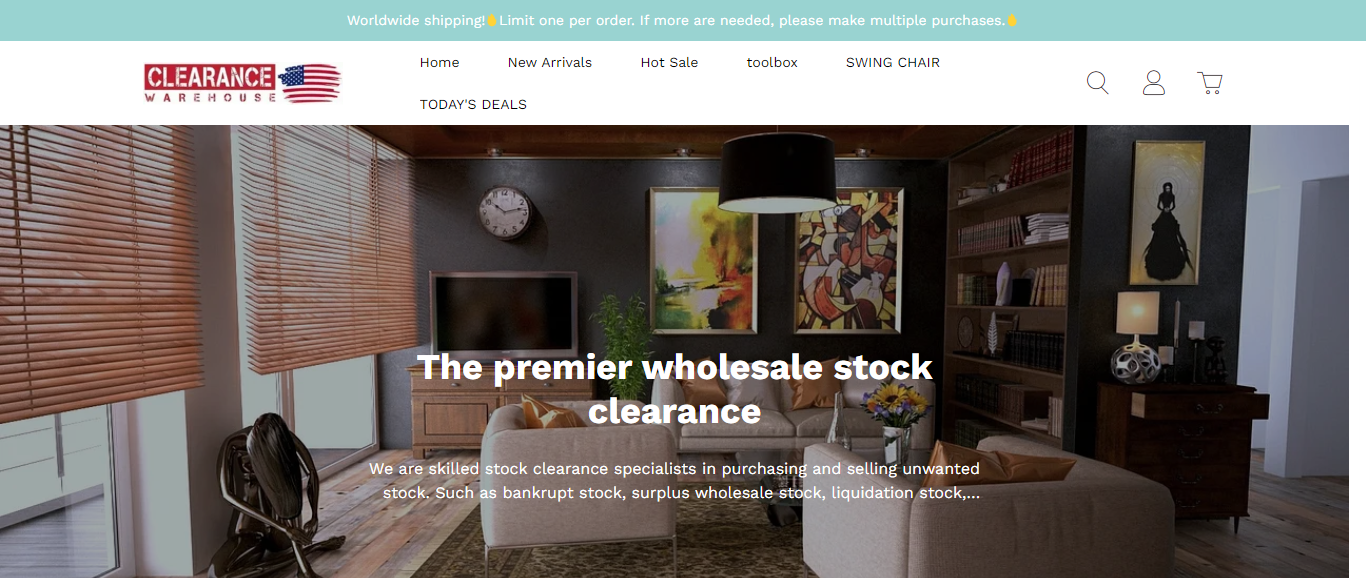Open the toolbox category link
This screenshot has width=1366, height=578.
tap(772, 62)
